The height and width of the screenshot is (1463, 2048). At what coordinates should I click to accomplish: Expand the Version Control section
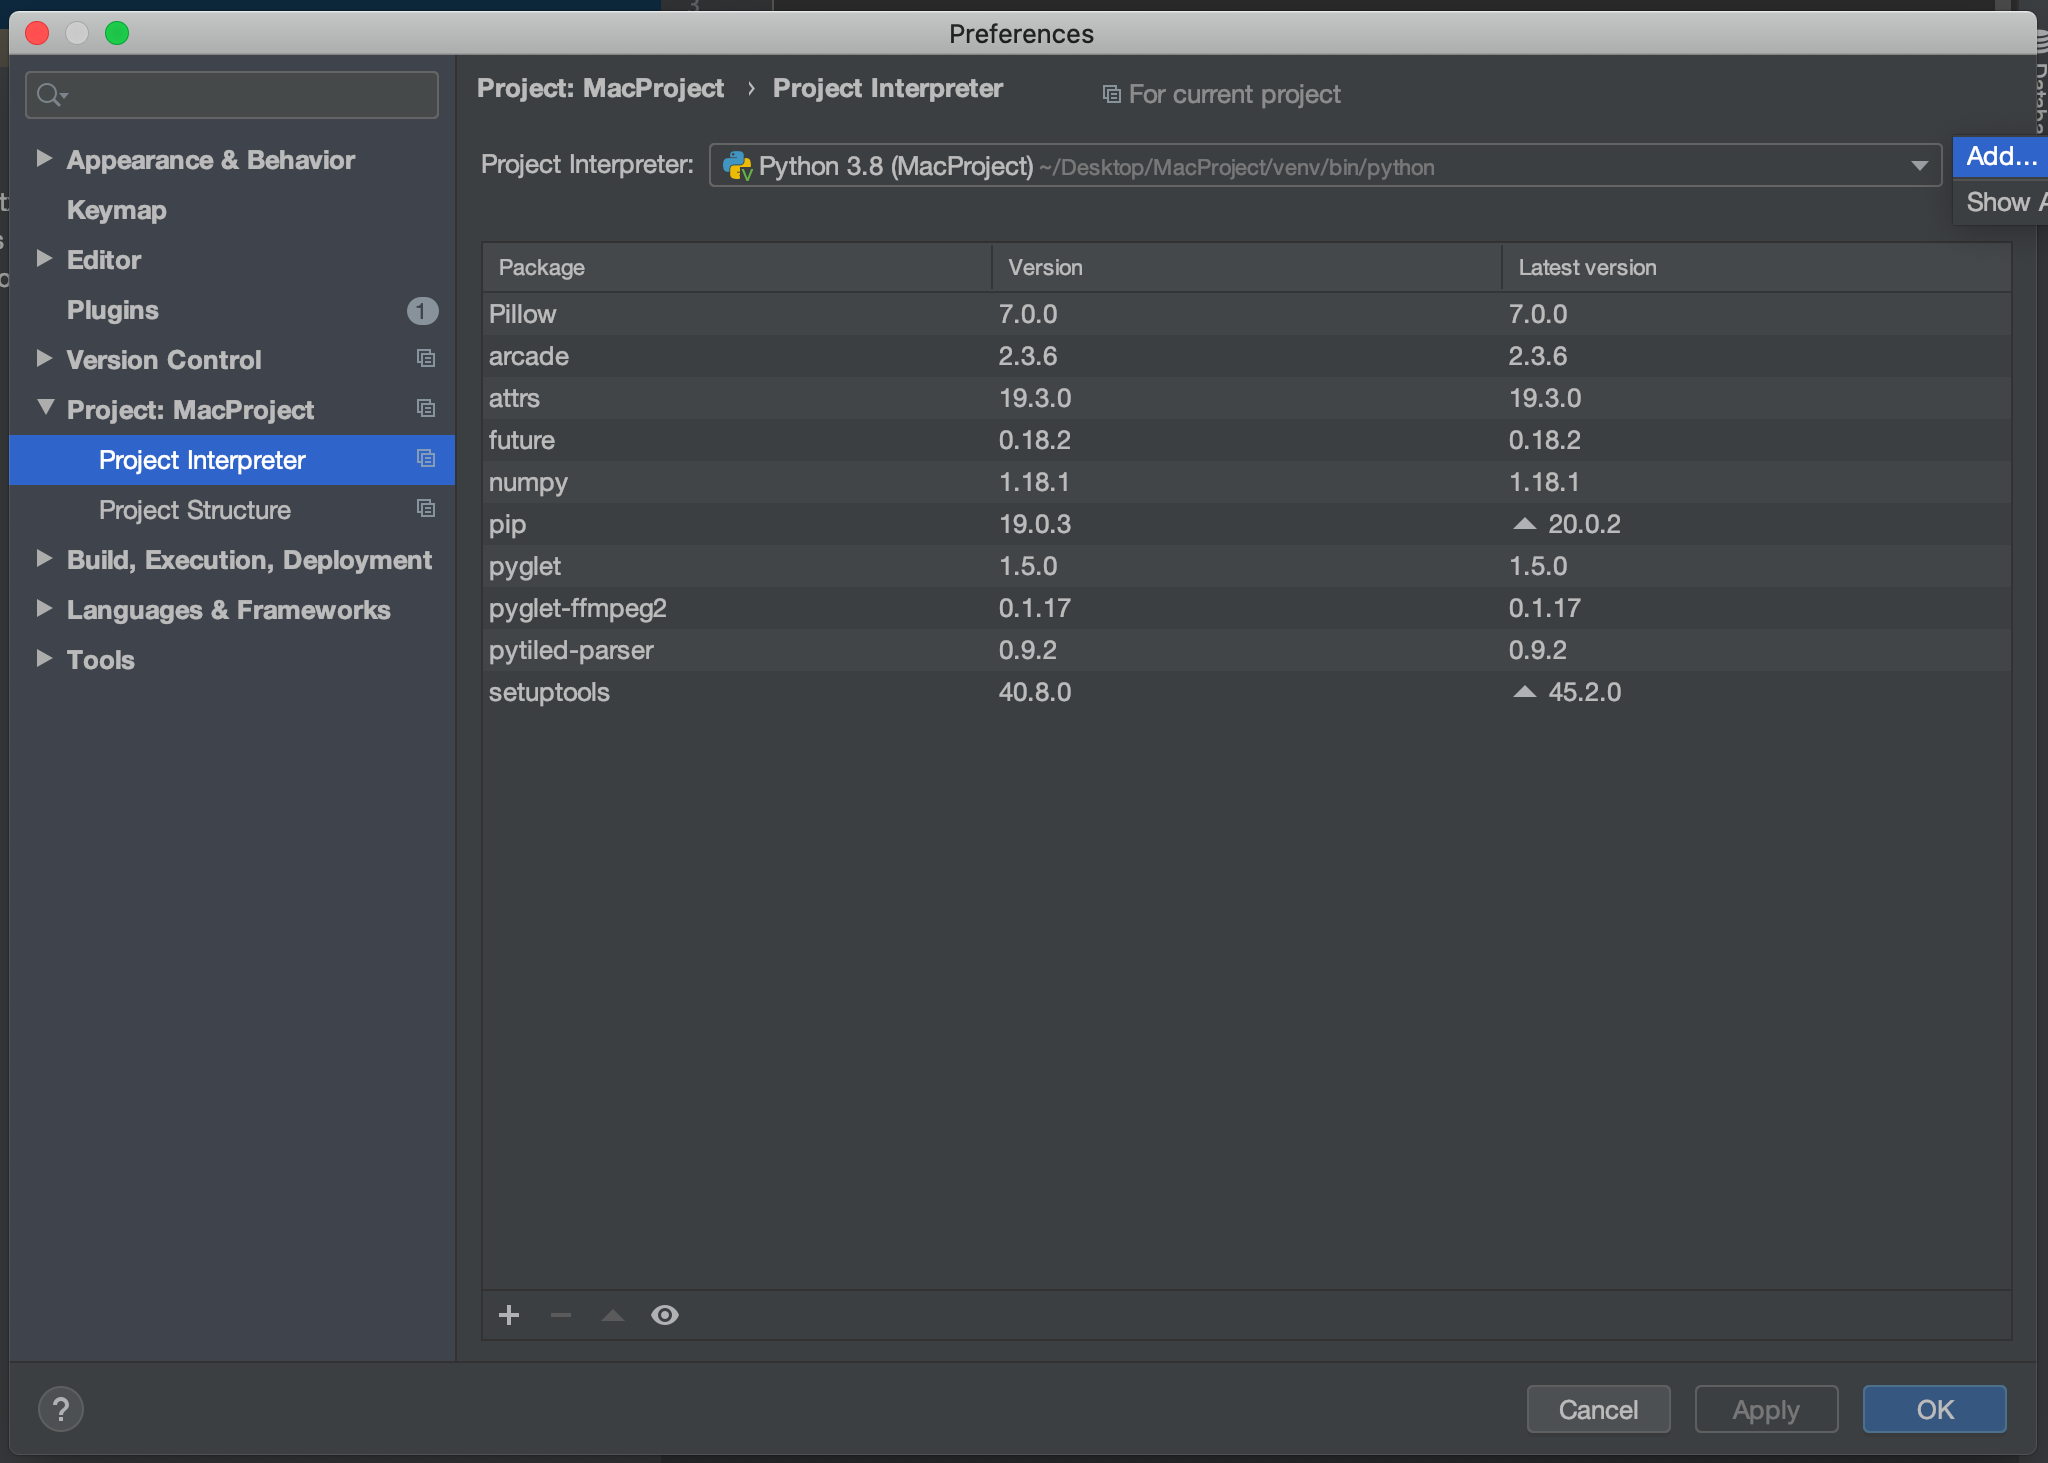(x=44, y=358)
